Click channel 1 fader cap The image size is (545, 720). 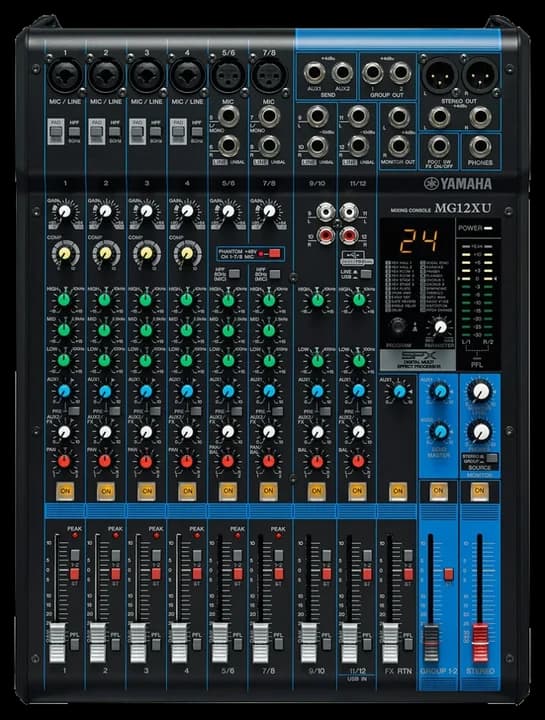[57, 642]
